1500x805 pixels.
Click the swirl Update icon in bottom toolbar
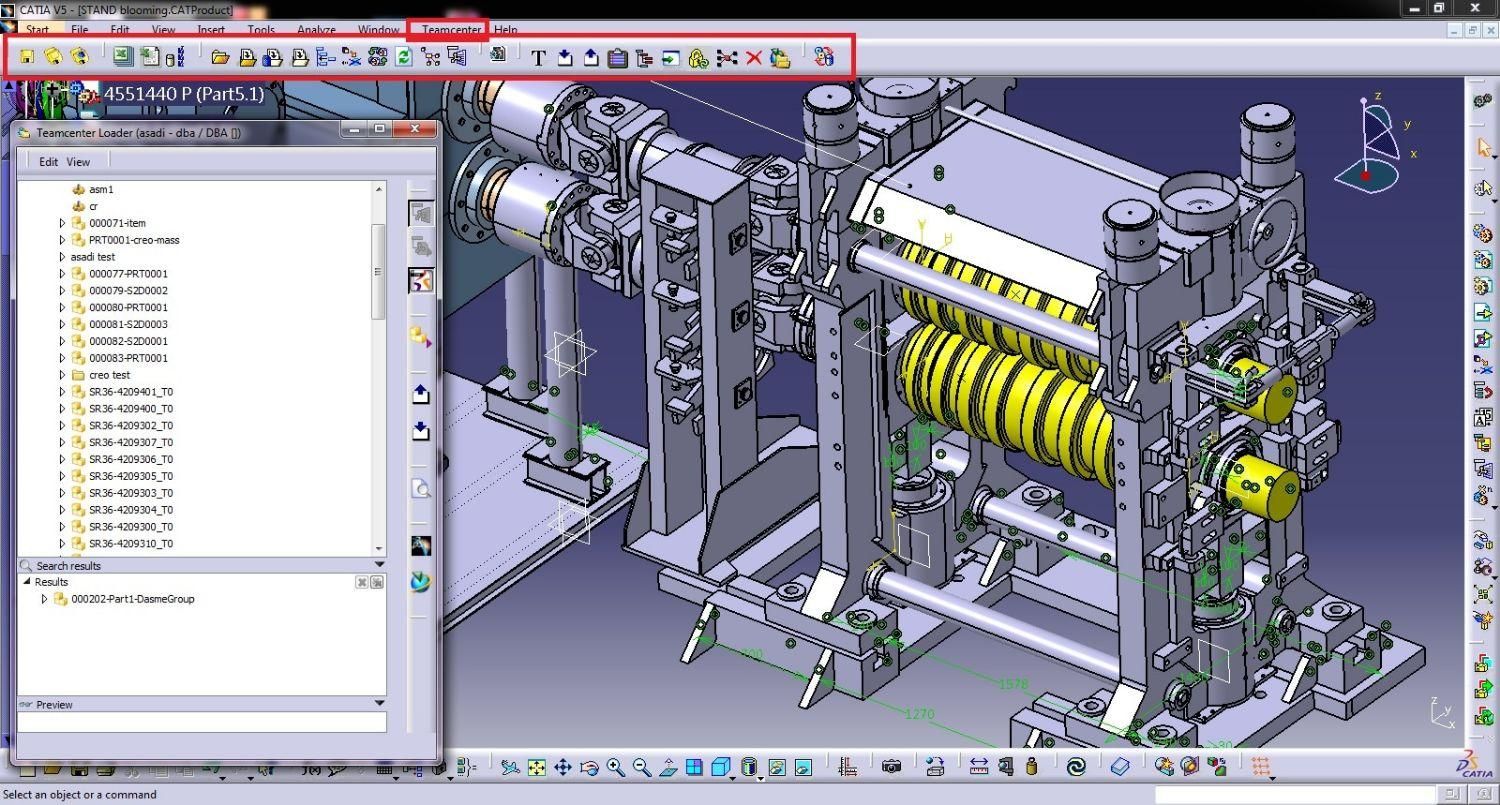(x=1076, y=767)
